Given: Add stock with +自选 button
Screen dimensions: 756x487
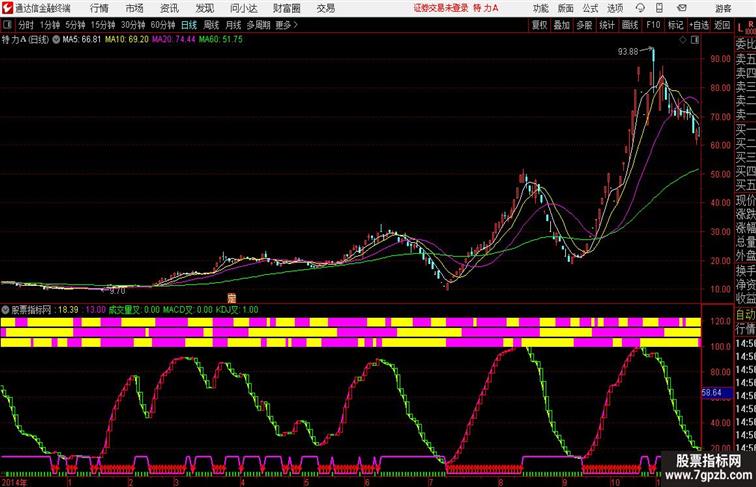Looking at the screenshot, I should pyautogui.click(x=699, y=25).
